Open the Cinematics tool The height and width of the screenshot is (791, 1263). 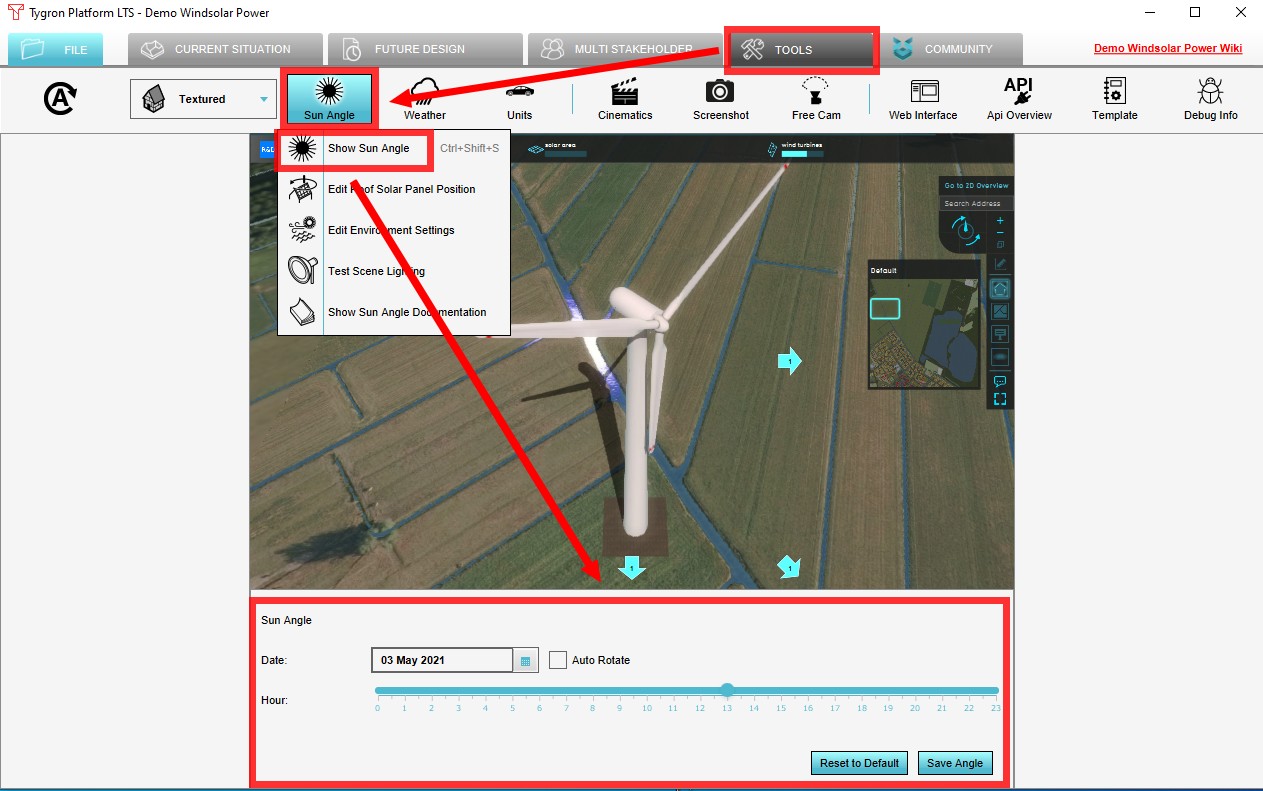625,99
